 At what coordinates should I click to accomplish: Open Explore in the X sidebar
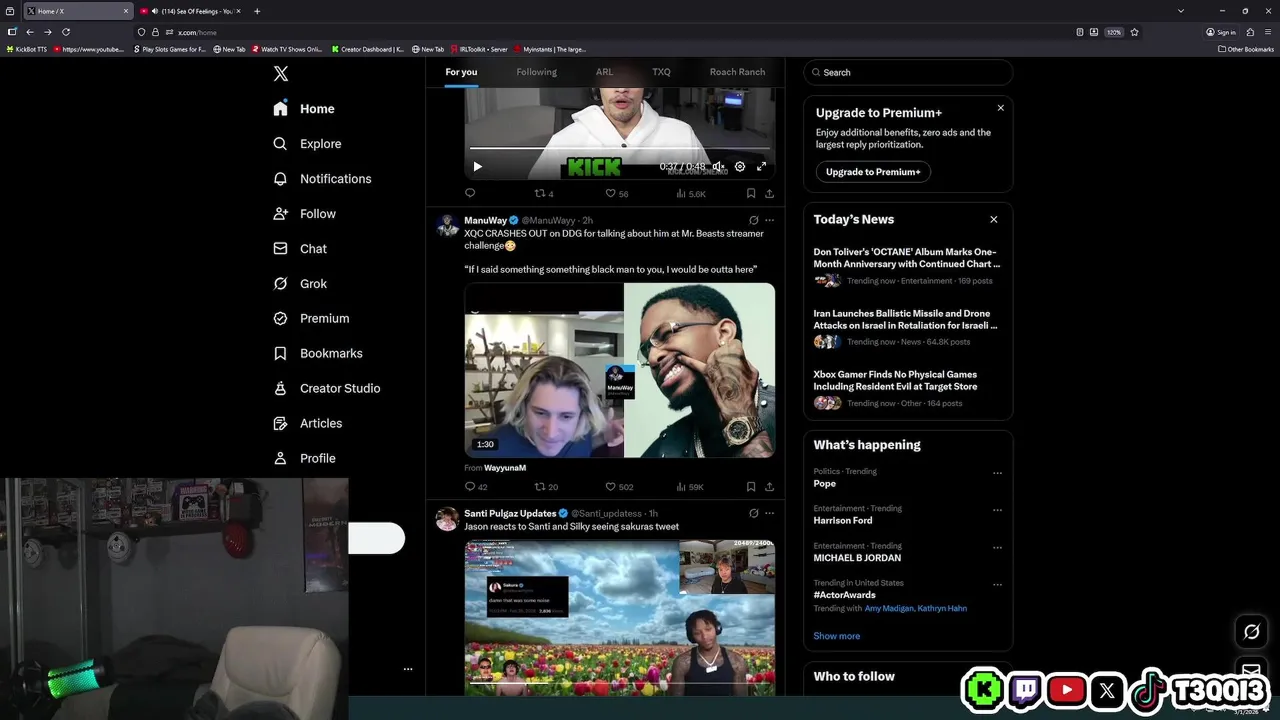click(307, 144)
